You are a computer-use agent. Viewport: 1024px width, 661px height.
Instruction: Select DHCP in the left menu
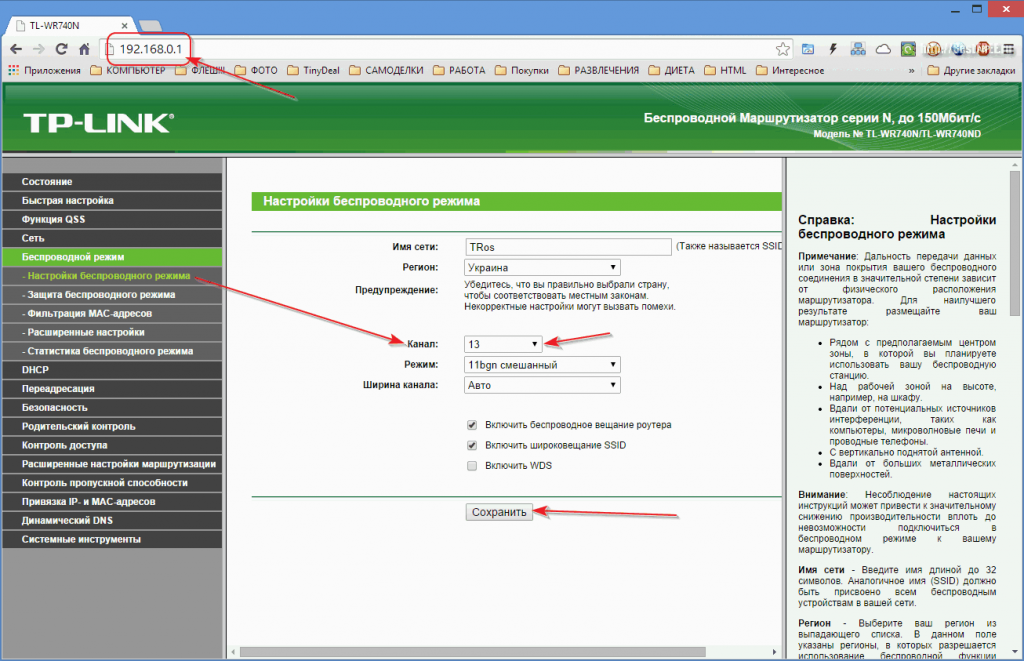tap(35, 370)
